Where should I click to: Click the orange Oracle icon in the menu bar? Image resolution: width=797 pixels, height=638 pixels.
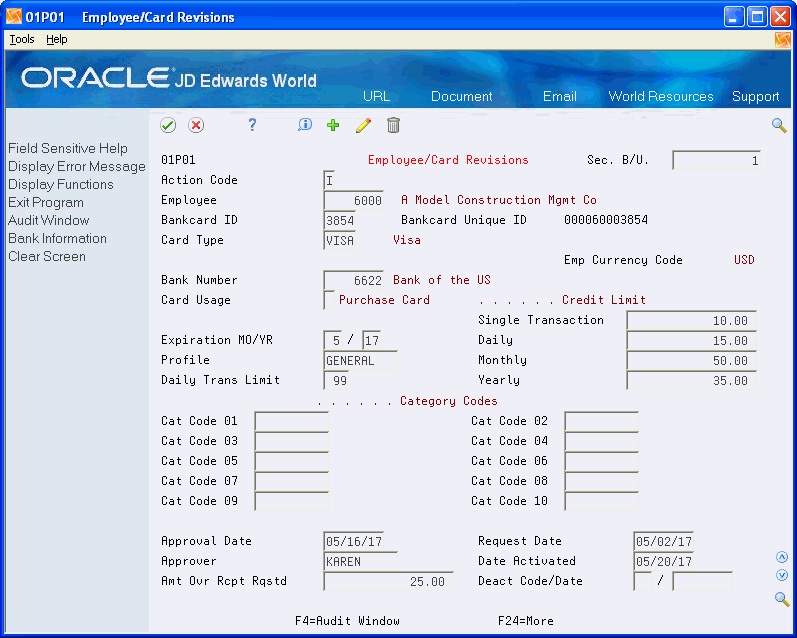click(x=783, y=40)
